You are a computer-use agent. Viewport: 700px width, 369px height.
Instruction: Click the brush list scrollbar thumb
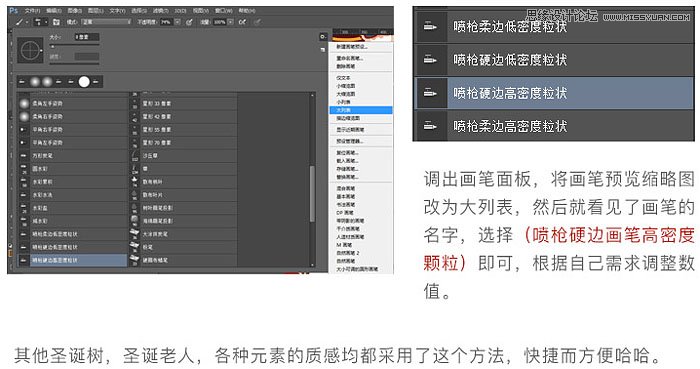pyautogui.click(x=312, y=193)
